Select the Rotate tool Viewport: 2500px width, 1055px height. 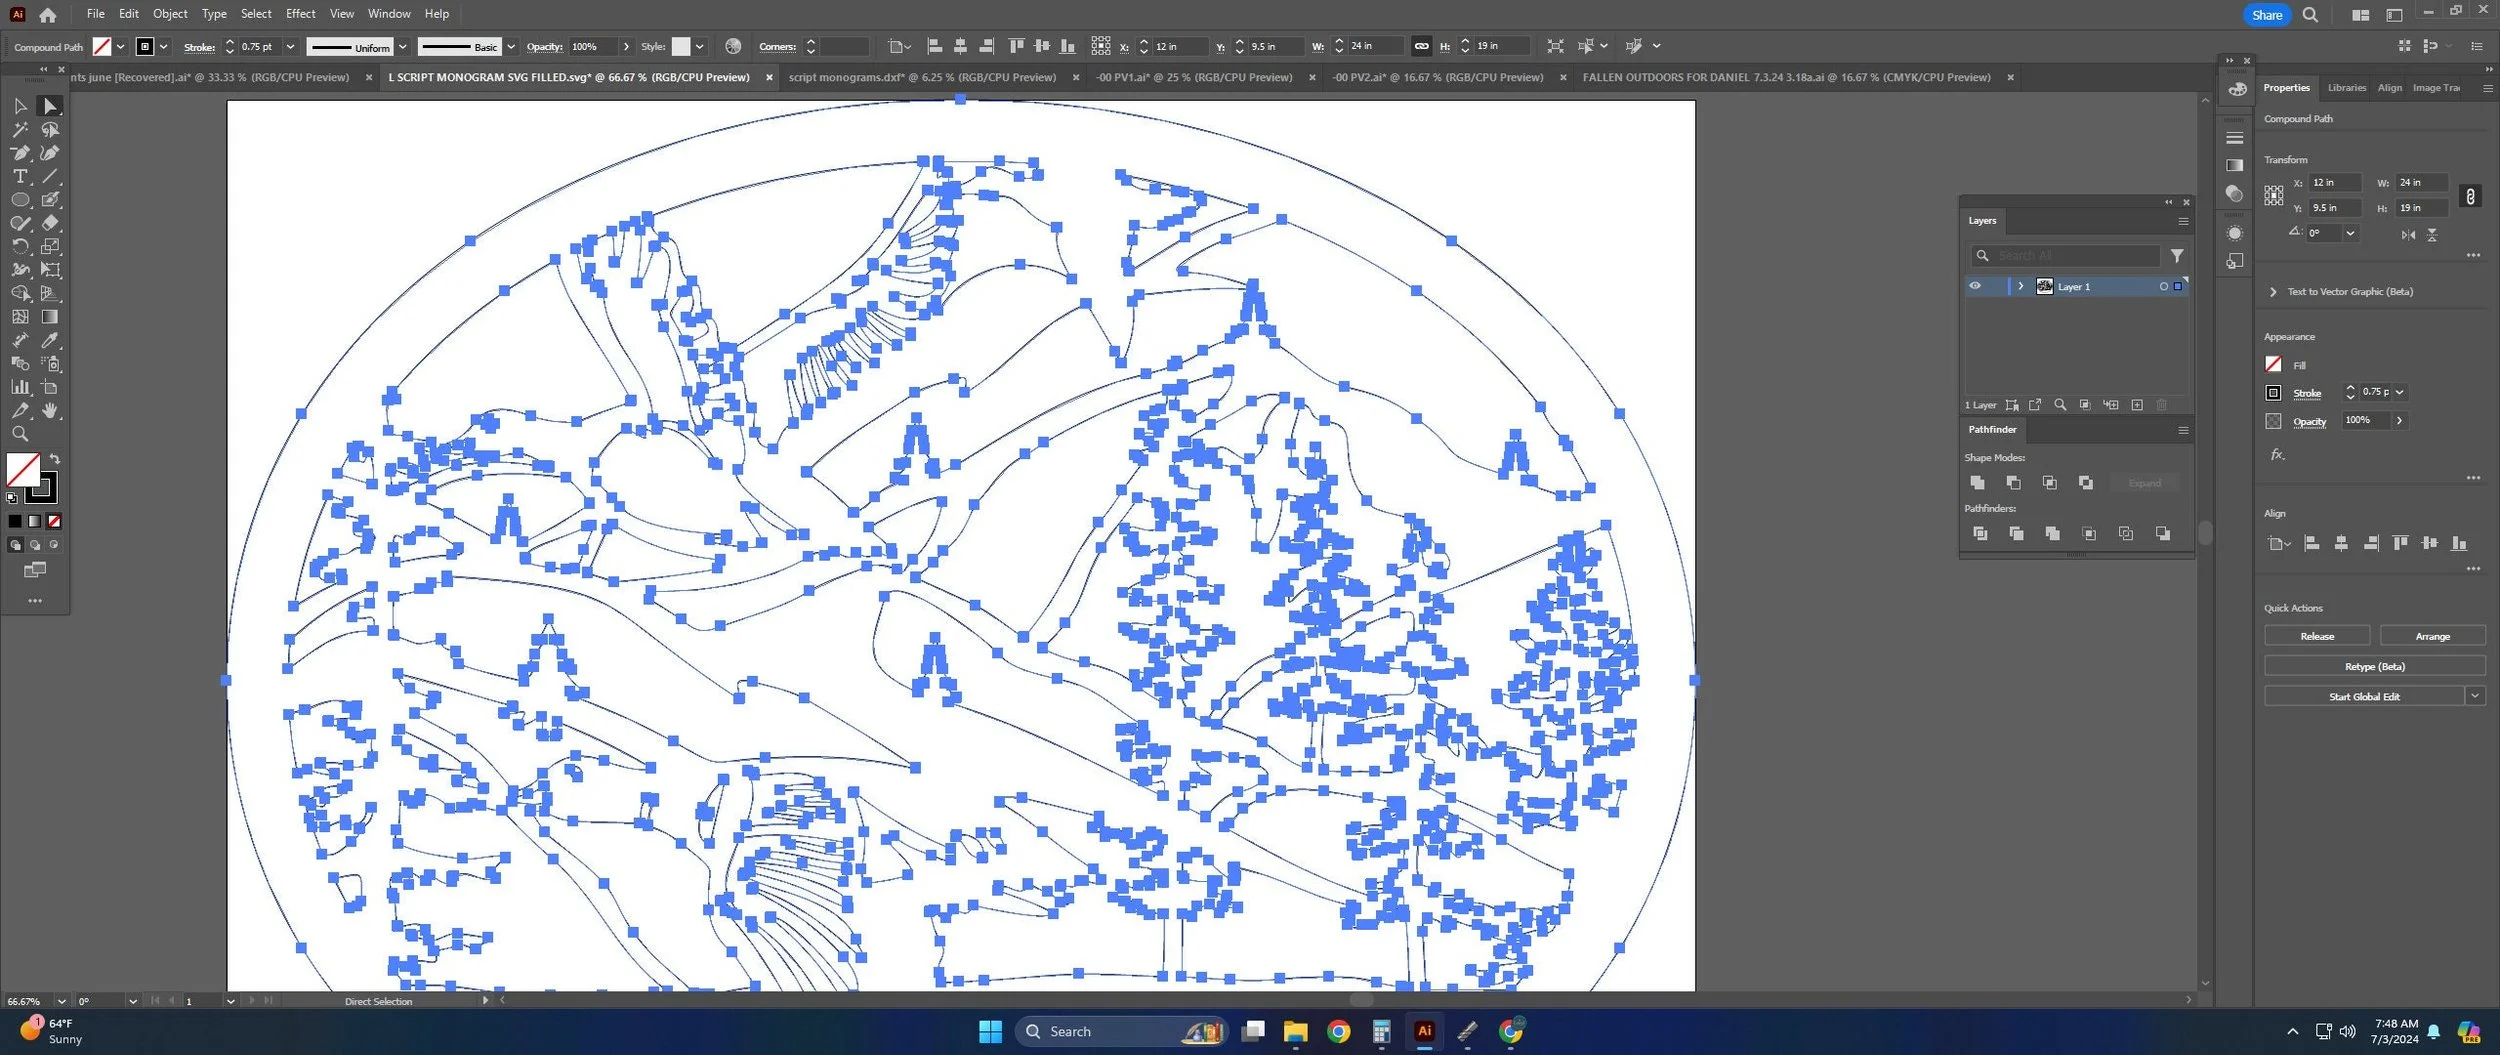click(20, 246)
